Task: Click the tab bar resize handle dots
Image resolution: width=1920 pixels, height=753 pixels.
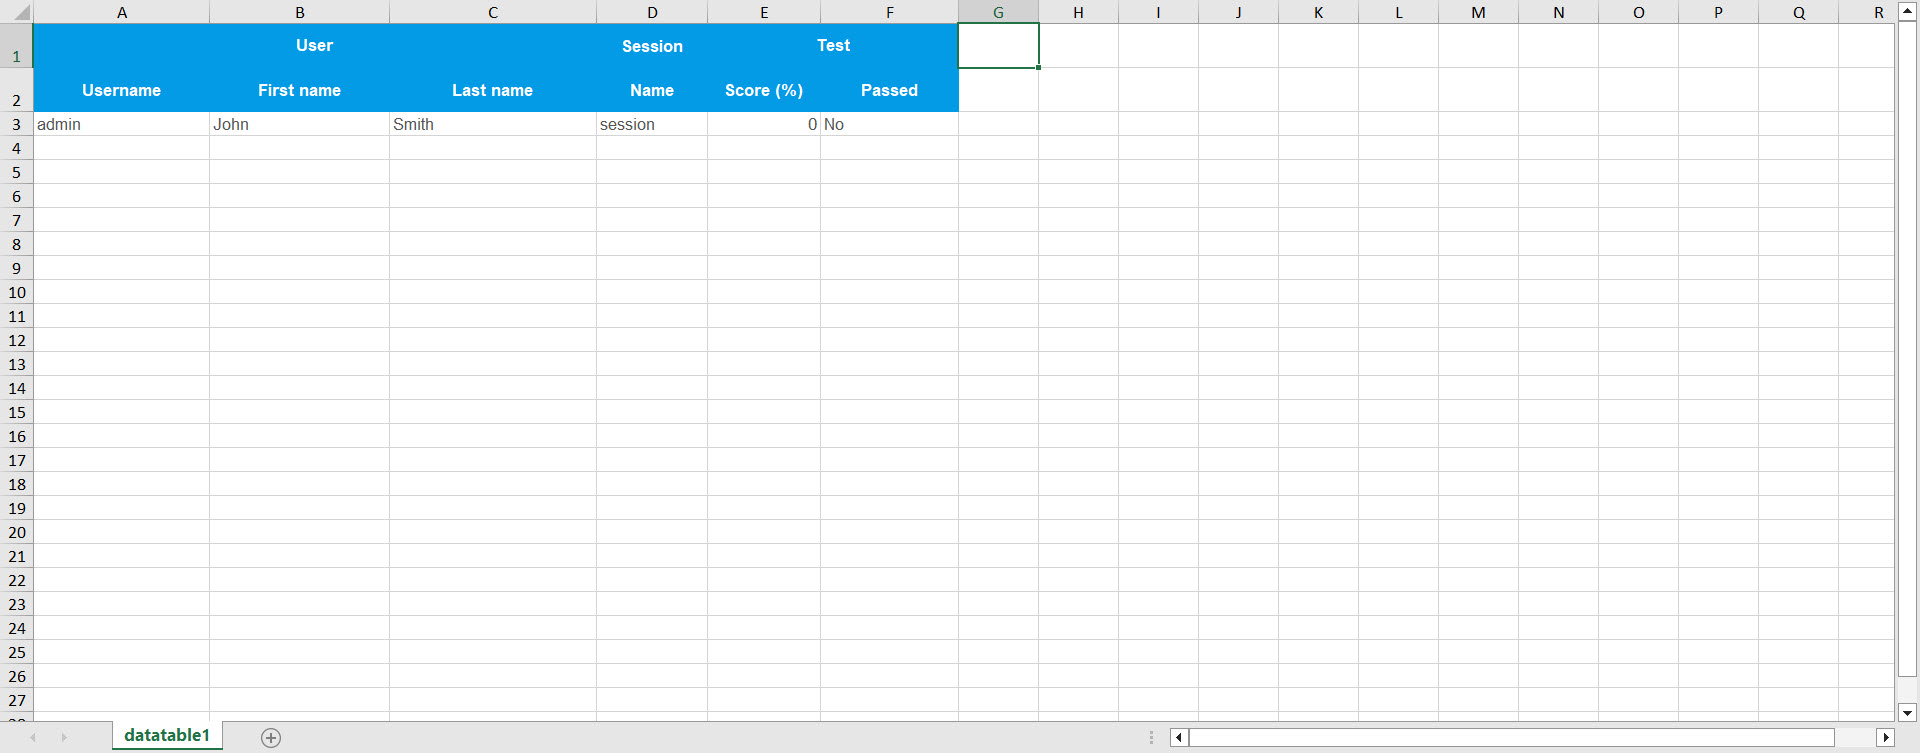Action: click(x=1151, y=738)
